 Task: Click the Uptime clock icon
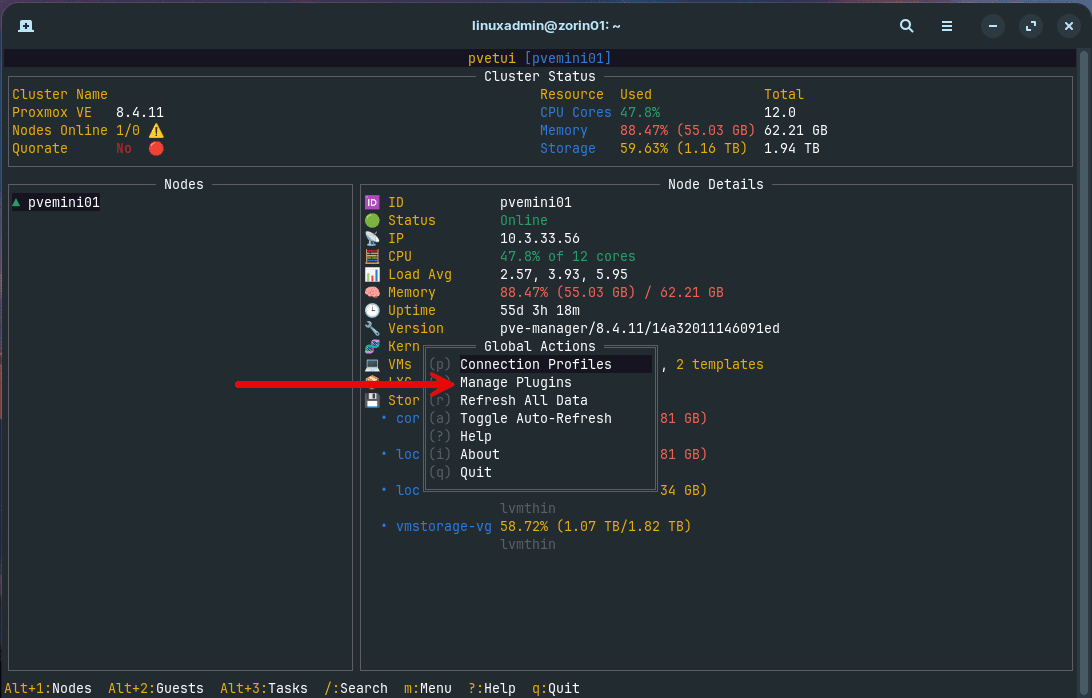point(373,310)
